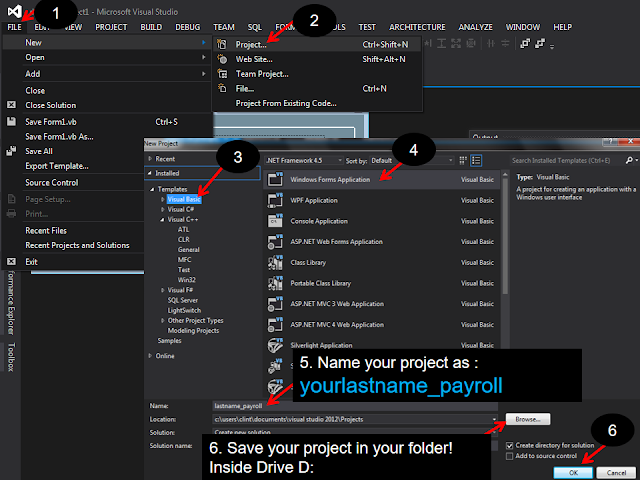Choose Team Project... from the New submenu
The height and width of the screenshot is (480, 640).
[317, 74]
